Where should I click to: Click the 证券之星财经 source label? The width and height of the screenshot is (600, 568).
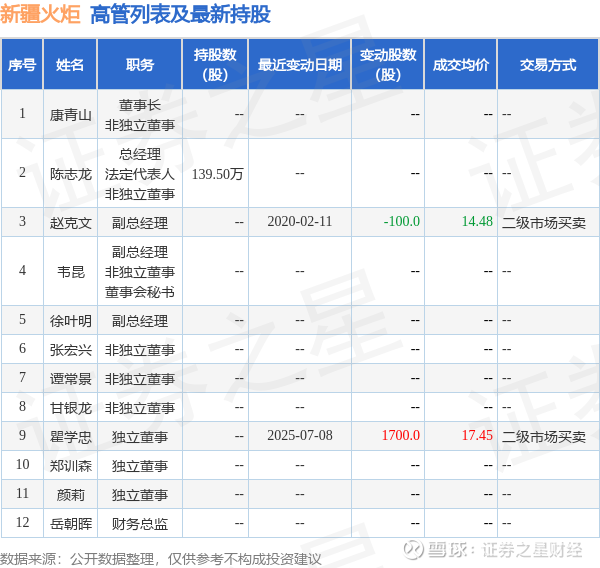coord(532,550)
